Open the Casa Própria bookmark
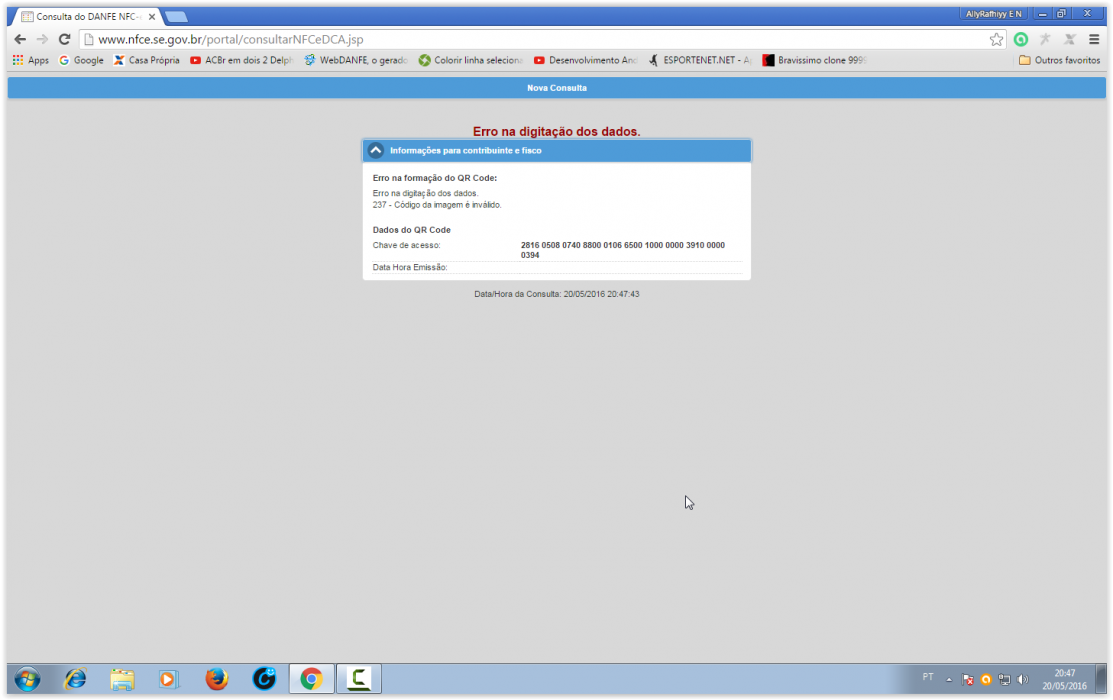Viewport: 1113px width, 700px height. (x=147, y=60)
